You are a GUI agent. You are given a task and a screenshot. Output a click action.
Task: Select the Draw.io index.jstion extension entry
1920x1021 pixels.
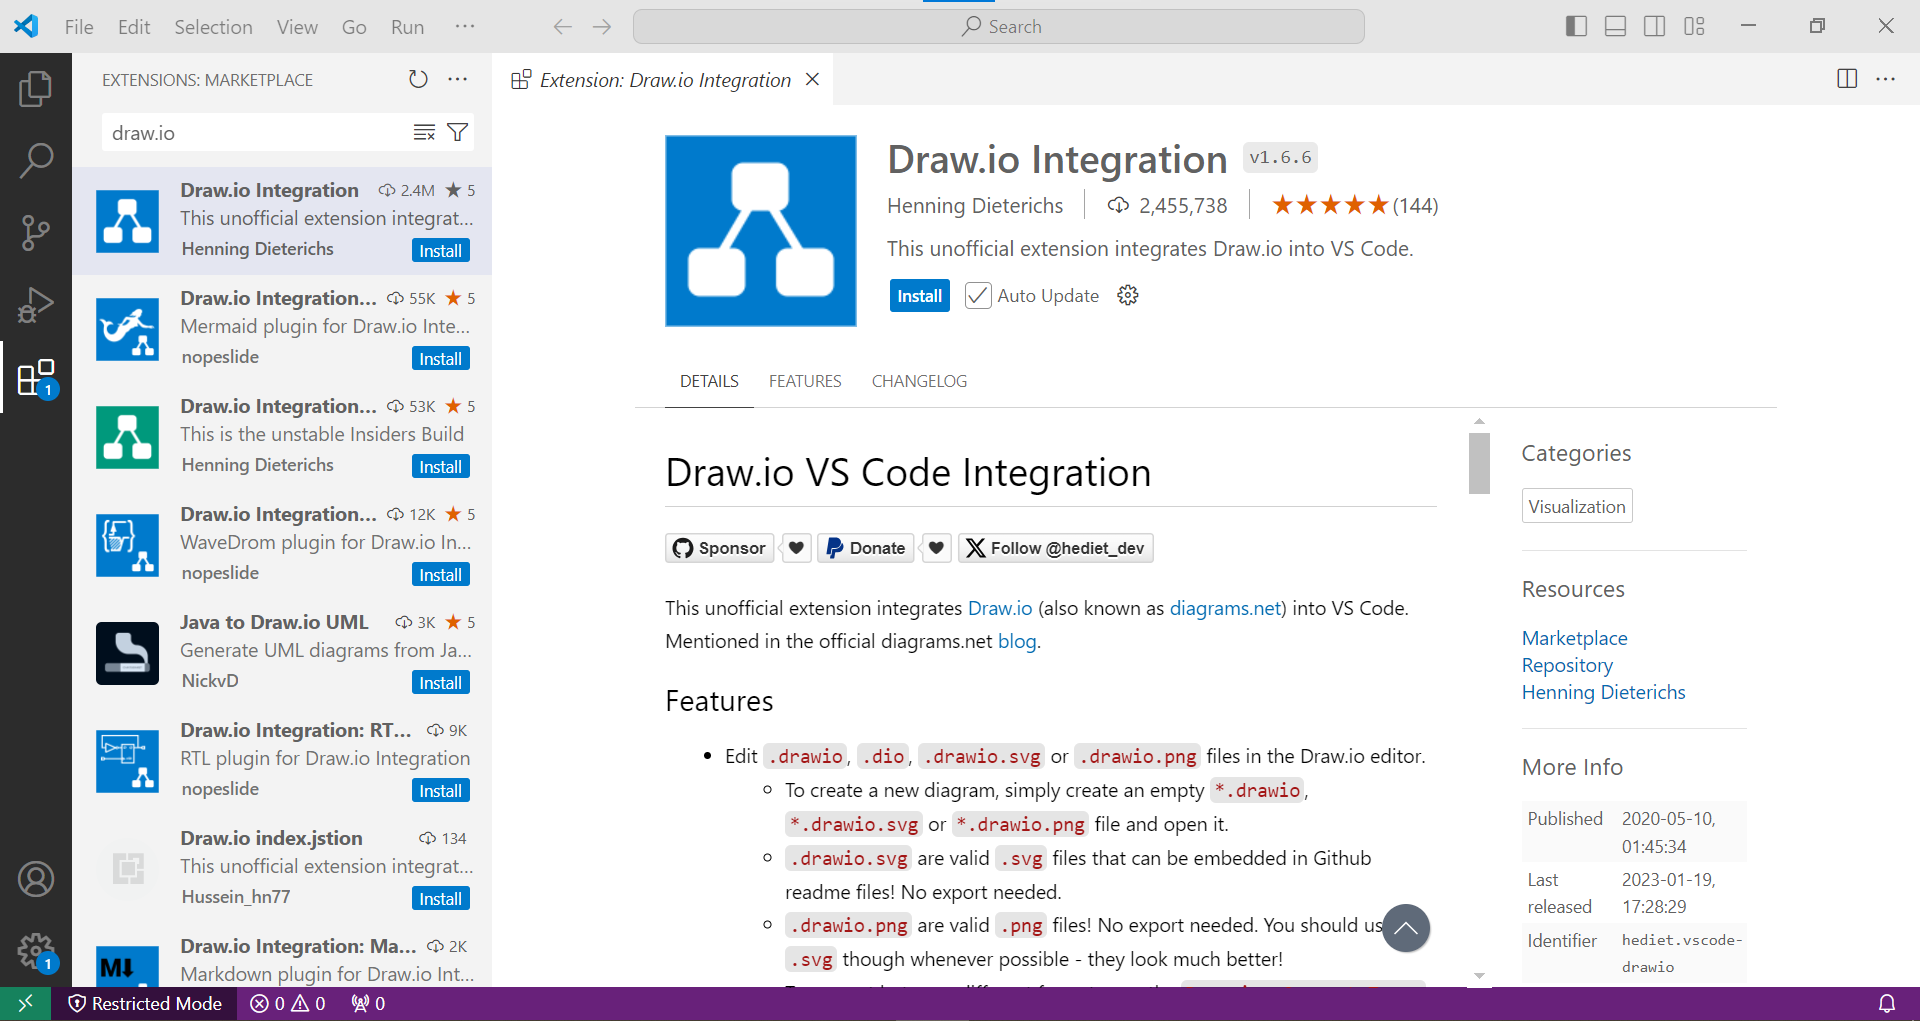point(282,869)
